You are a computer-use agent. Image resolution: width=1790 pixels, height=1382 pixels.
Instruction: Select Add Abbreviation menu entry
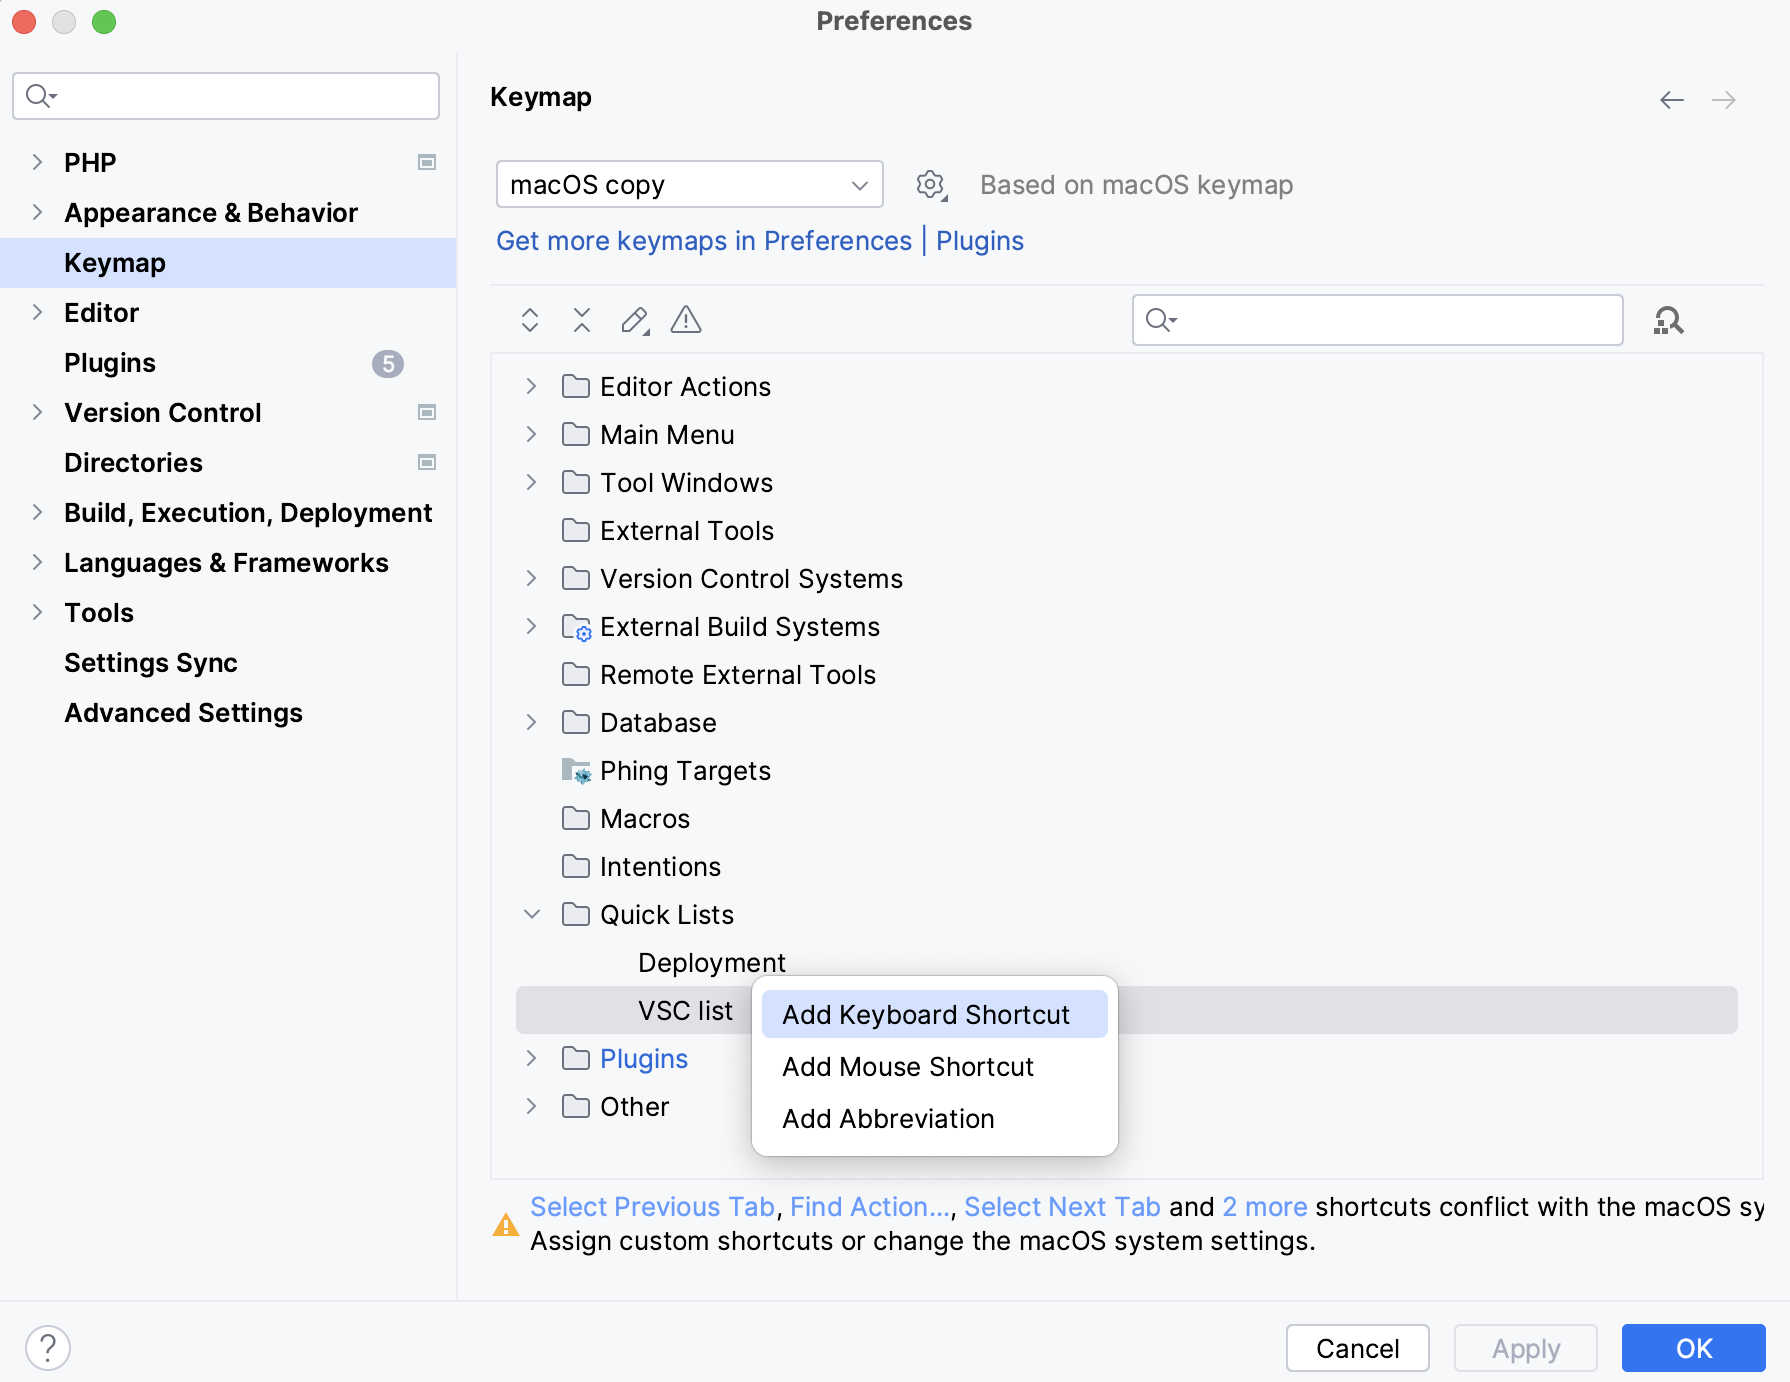(x=887, y=1118)
